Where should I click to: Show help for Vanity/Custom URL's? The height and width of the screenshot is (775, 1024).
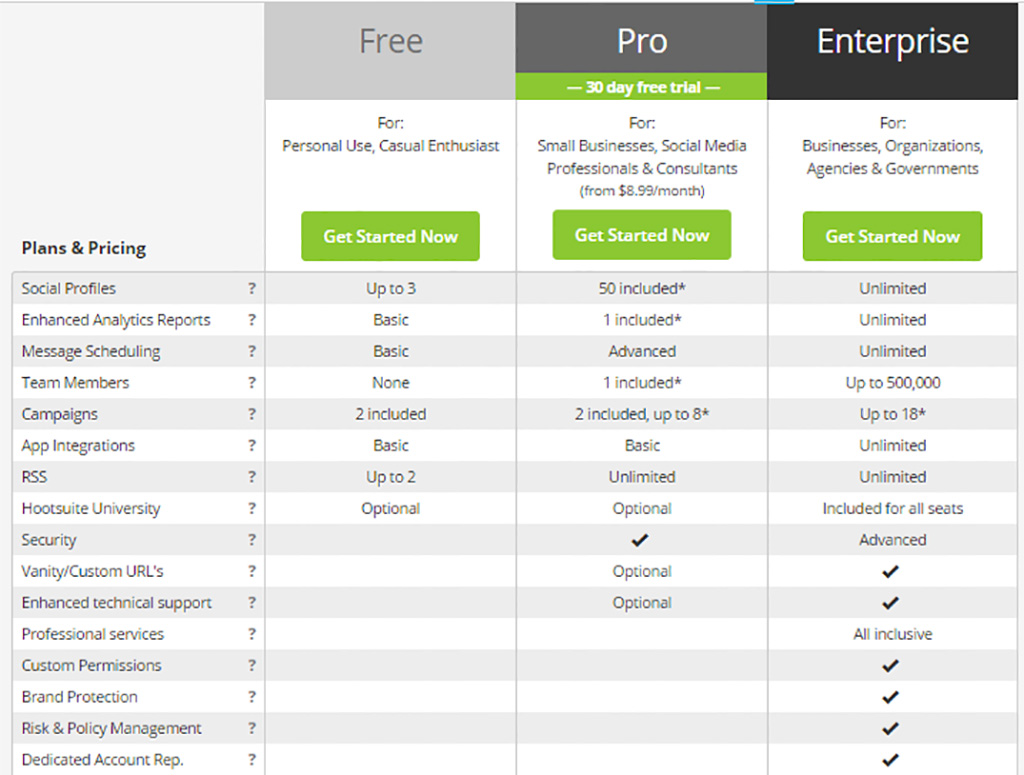coord(252,572)
